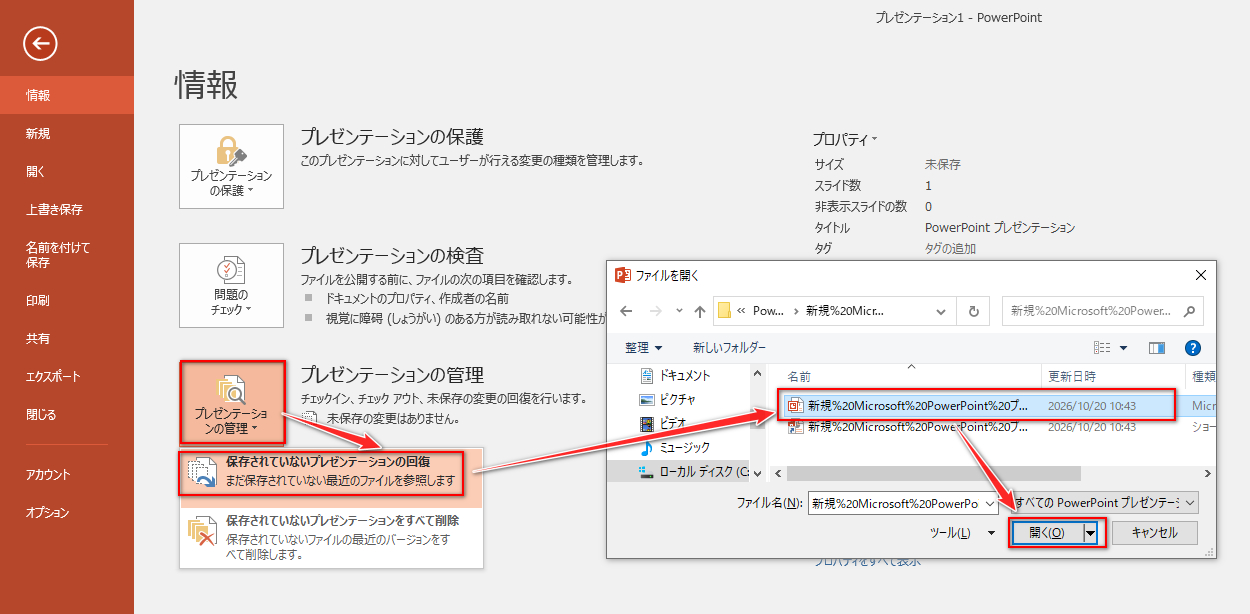Click the blue help icon
The image size is (1250, 614).
point(1192,348)
